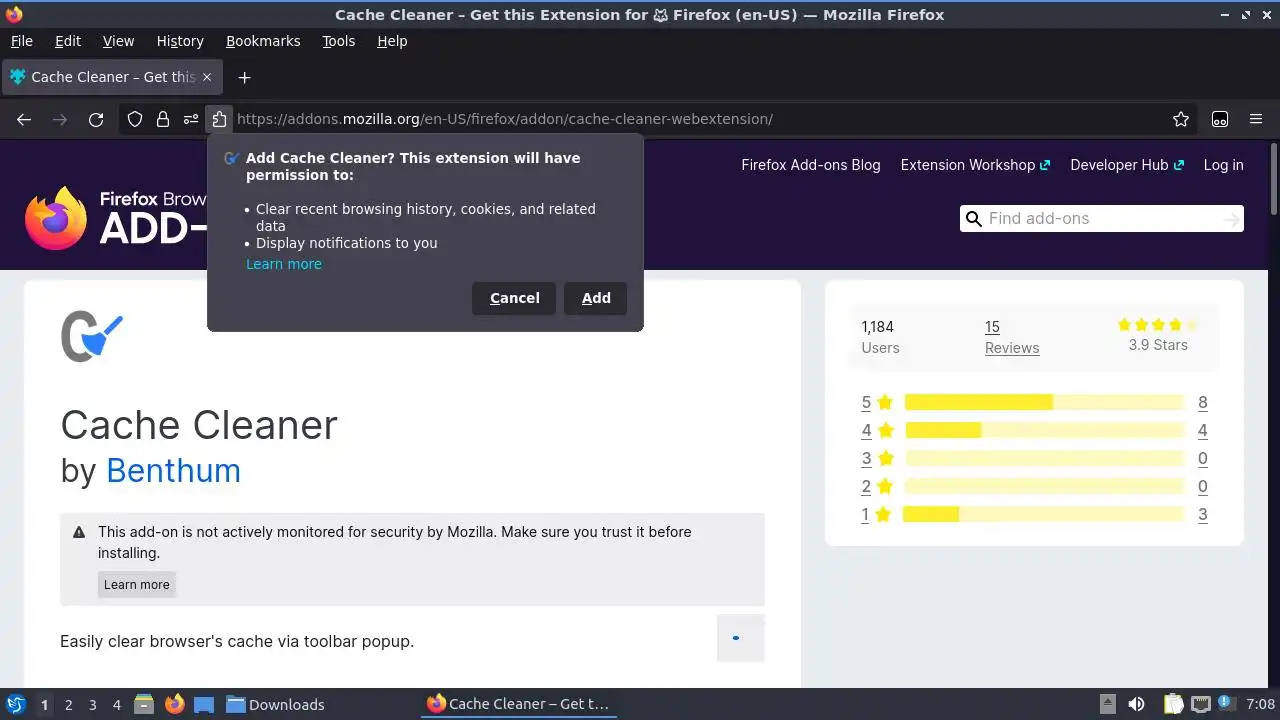The image size is (1280, 720).
Task: Close the Cache Cleaner tab
Action: (207, 77)
